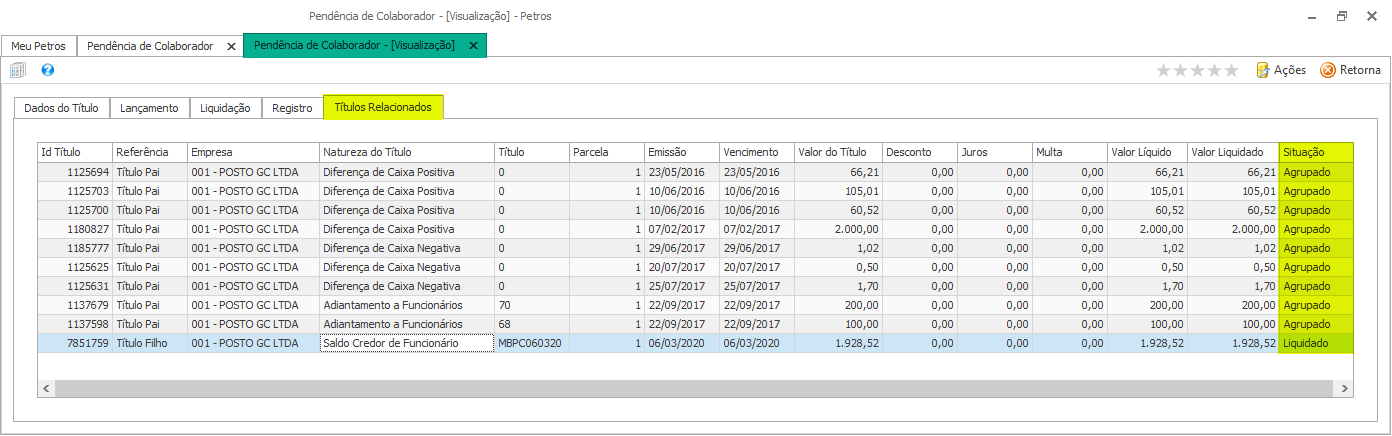Click the grid/report icon in toolbar
1392x436 pixels.
[17, 70]
